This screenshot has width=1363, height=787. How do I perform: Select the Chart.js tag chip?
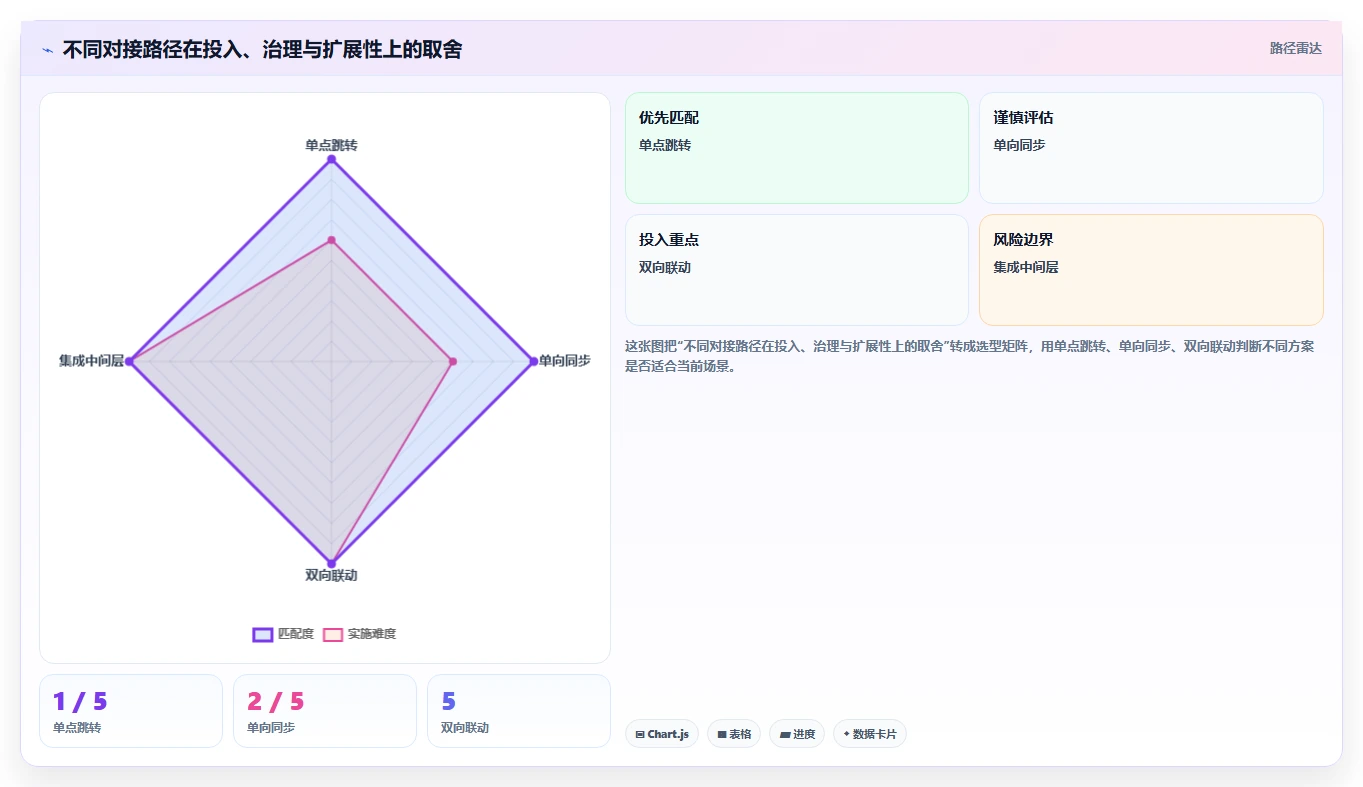tap(662, 734)
